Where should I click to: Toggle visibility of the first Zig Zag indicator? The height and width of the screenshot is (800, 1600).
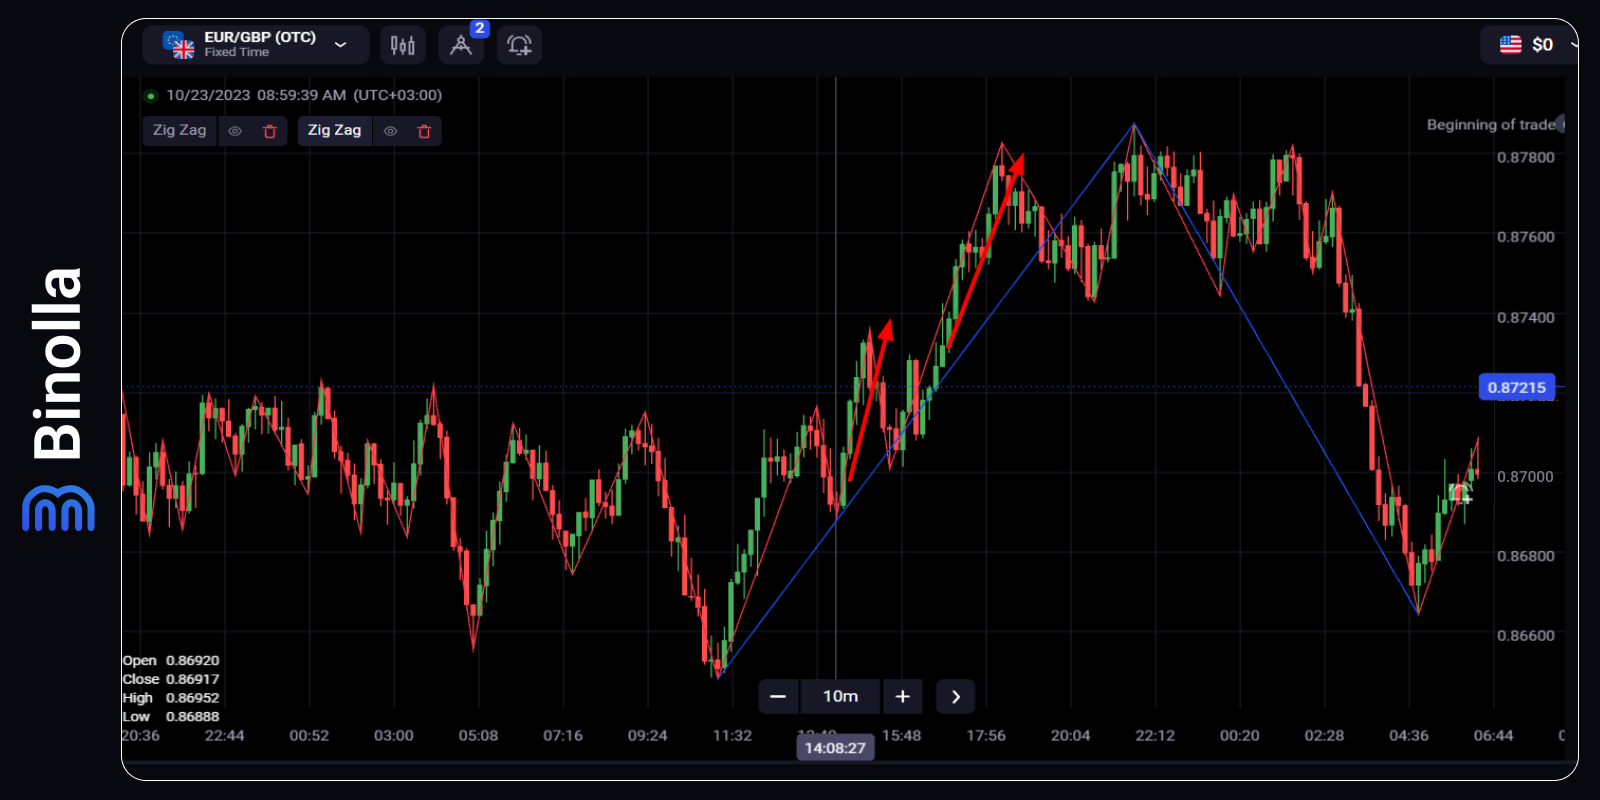coord(235,131)
